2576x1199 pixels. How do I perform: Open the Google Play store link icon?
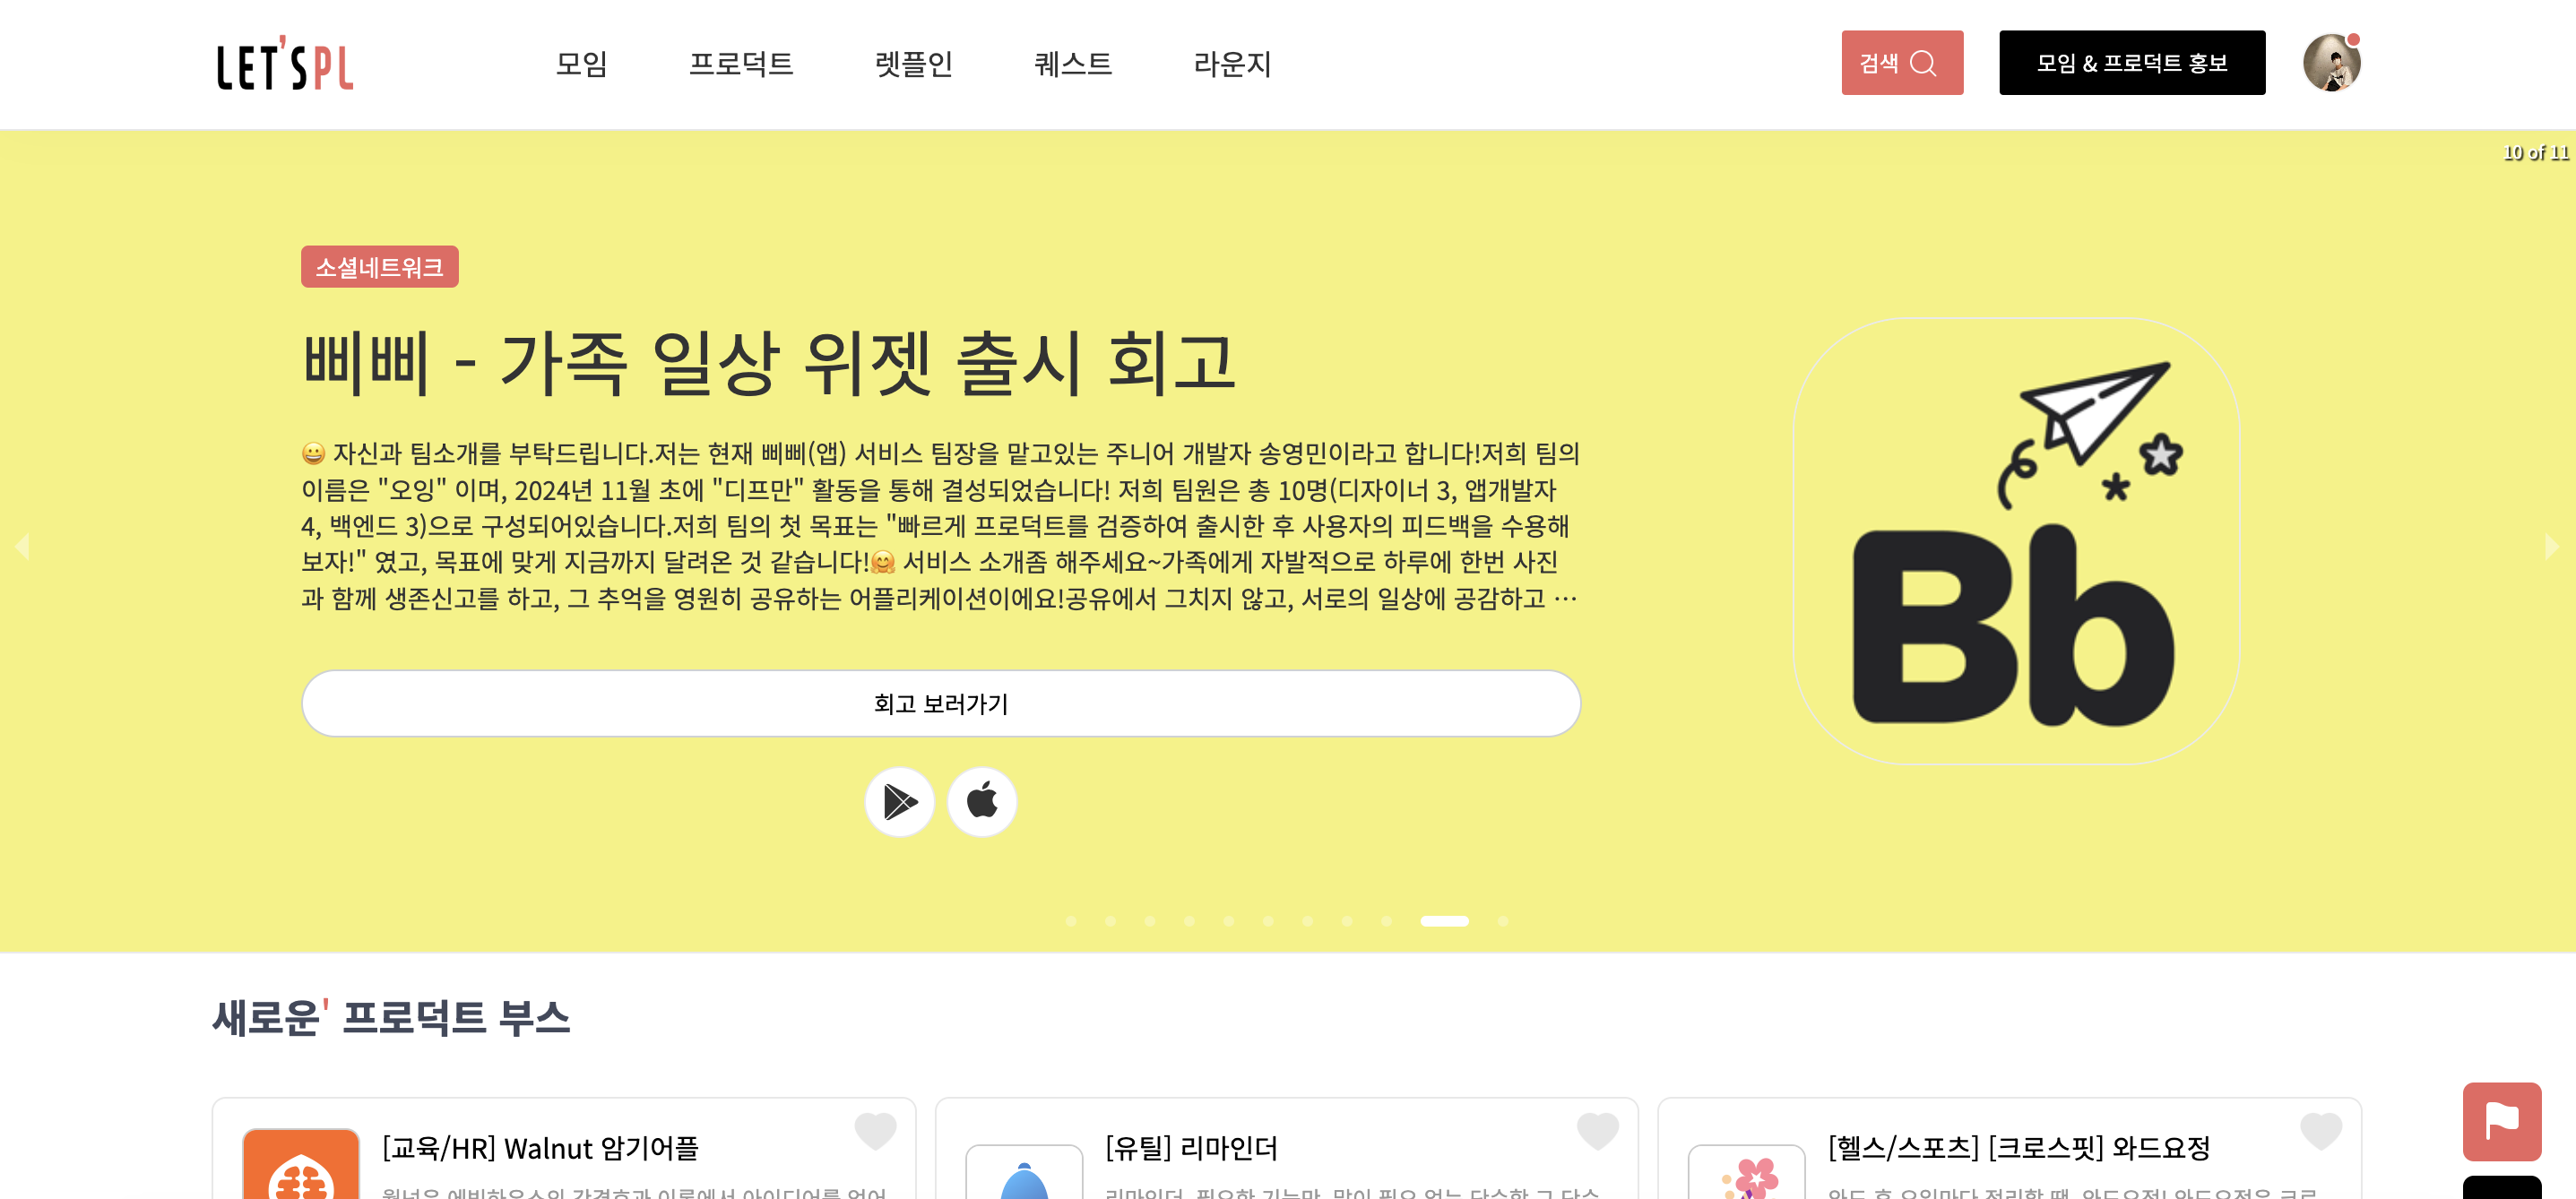point(899,801)
